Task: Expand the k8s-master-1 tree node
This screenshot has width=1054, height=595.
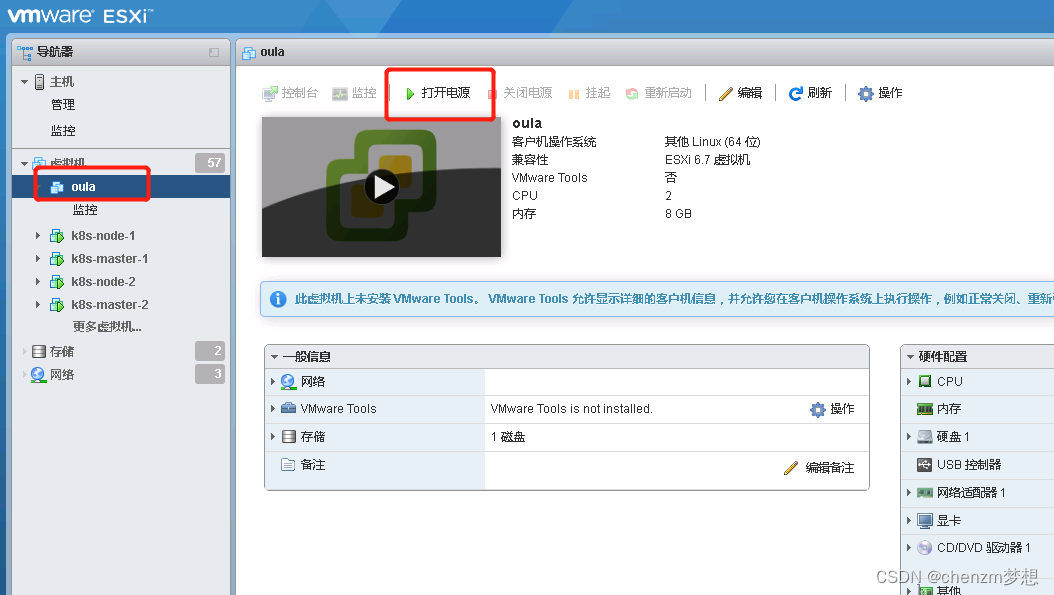Action: (x=38, y=258)
